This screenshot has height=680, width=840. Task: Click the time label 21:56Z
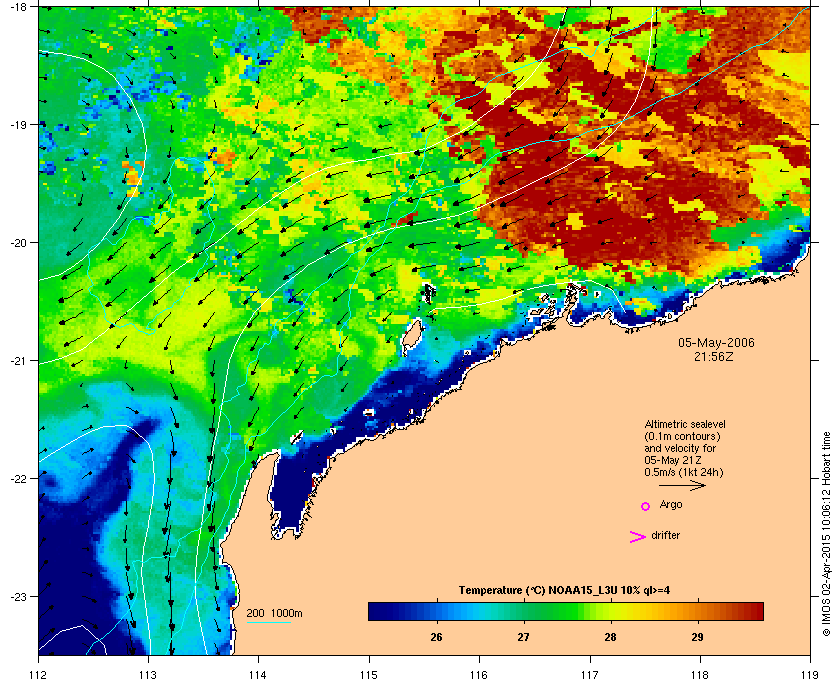tap(714, 356)
